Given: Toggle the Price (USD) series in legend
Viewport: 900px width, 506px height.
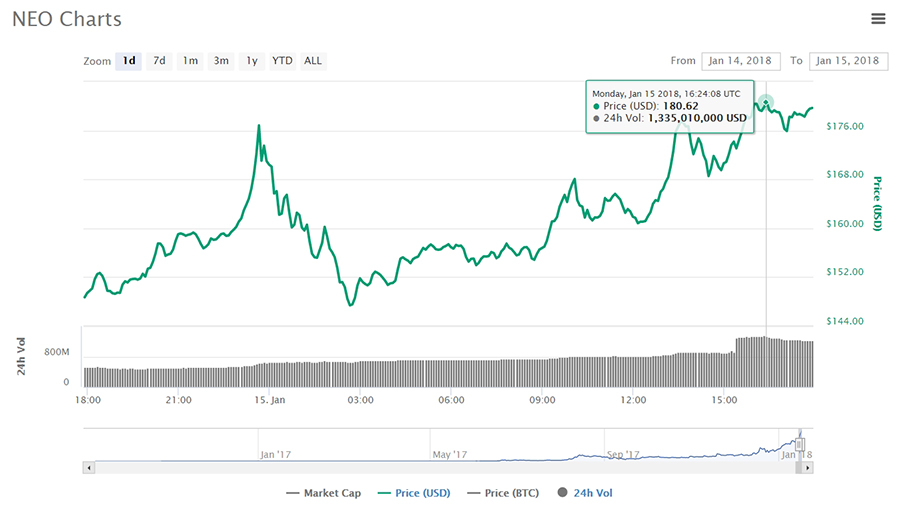Looking at the screenshot, I should (414, 493).
